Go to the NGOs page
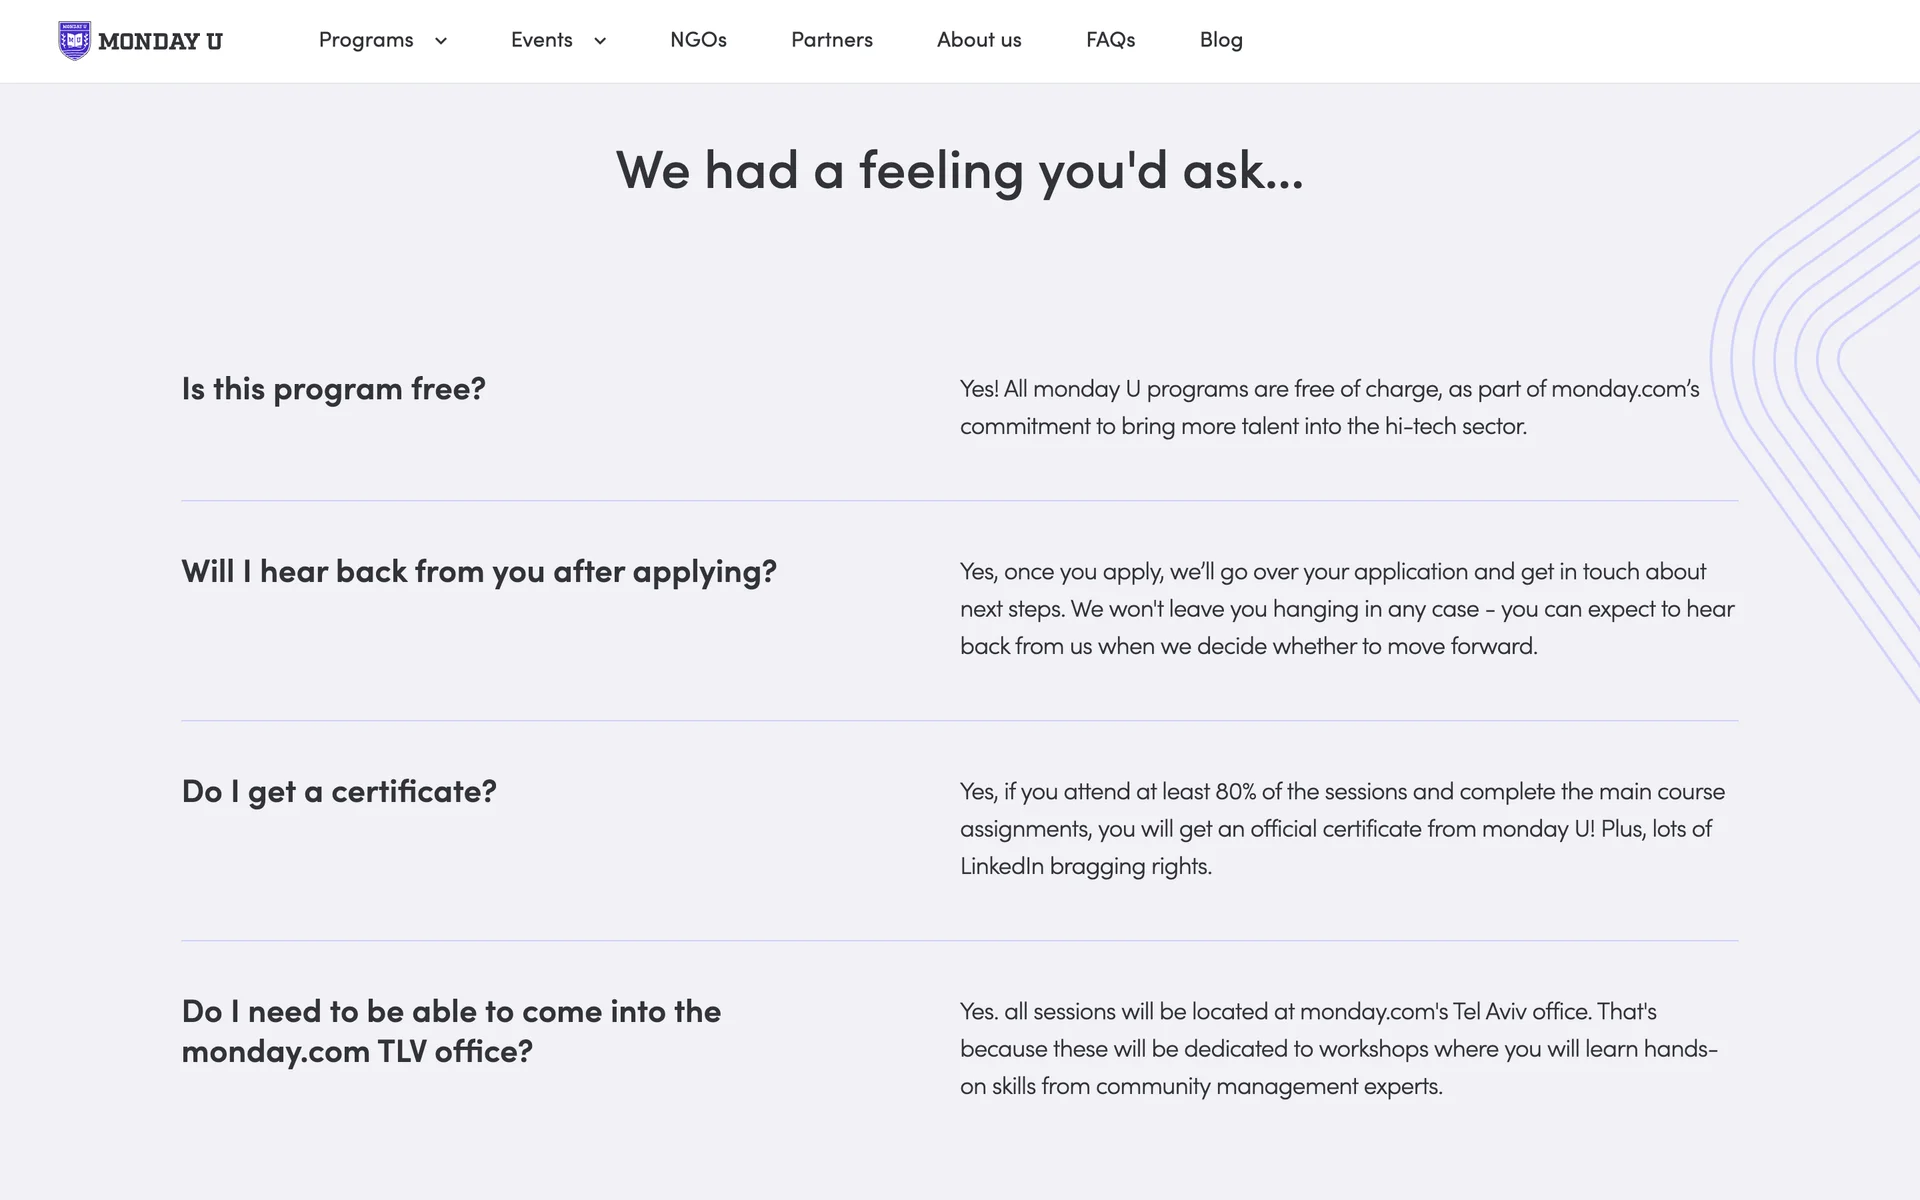Viewport: 1920px width, 1200px height. [x=698, y=40]
